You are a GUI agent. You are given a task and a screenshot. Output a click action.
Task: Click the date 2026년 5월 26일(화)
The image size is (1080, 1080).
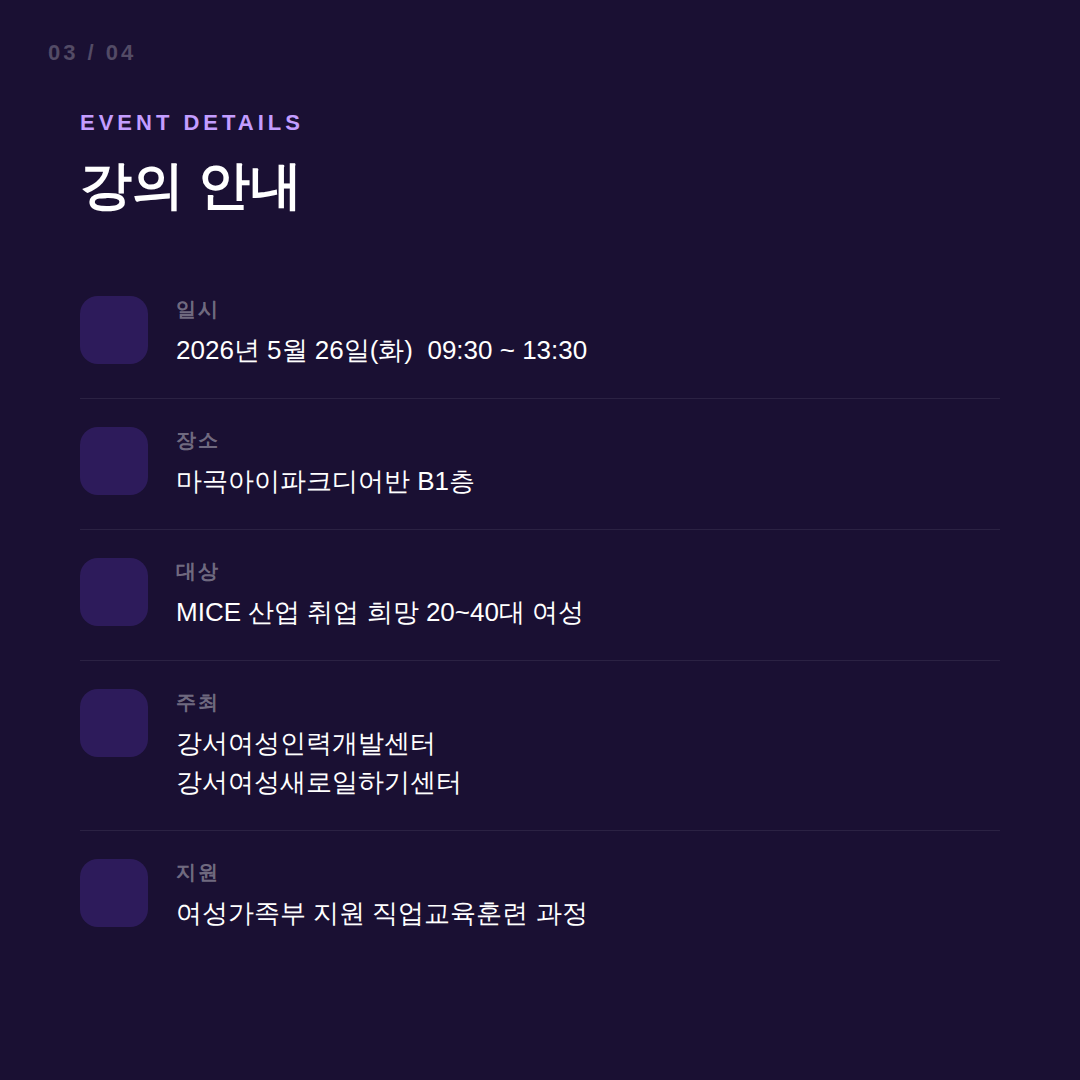coord(294,351)
